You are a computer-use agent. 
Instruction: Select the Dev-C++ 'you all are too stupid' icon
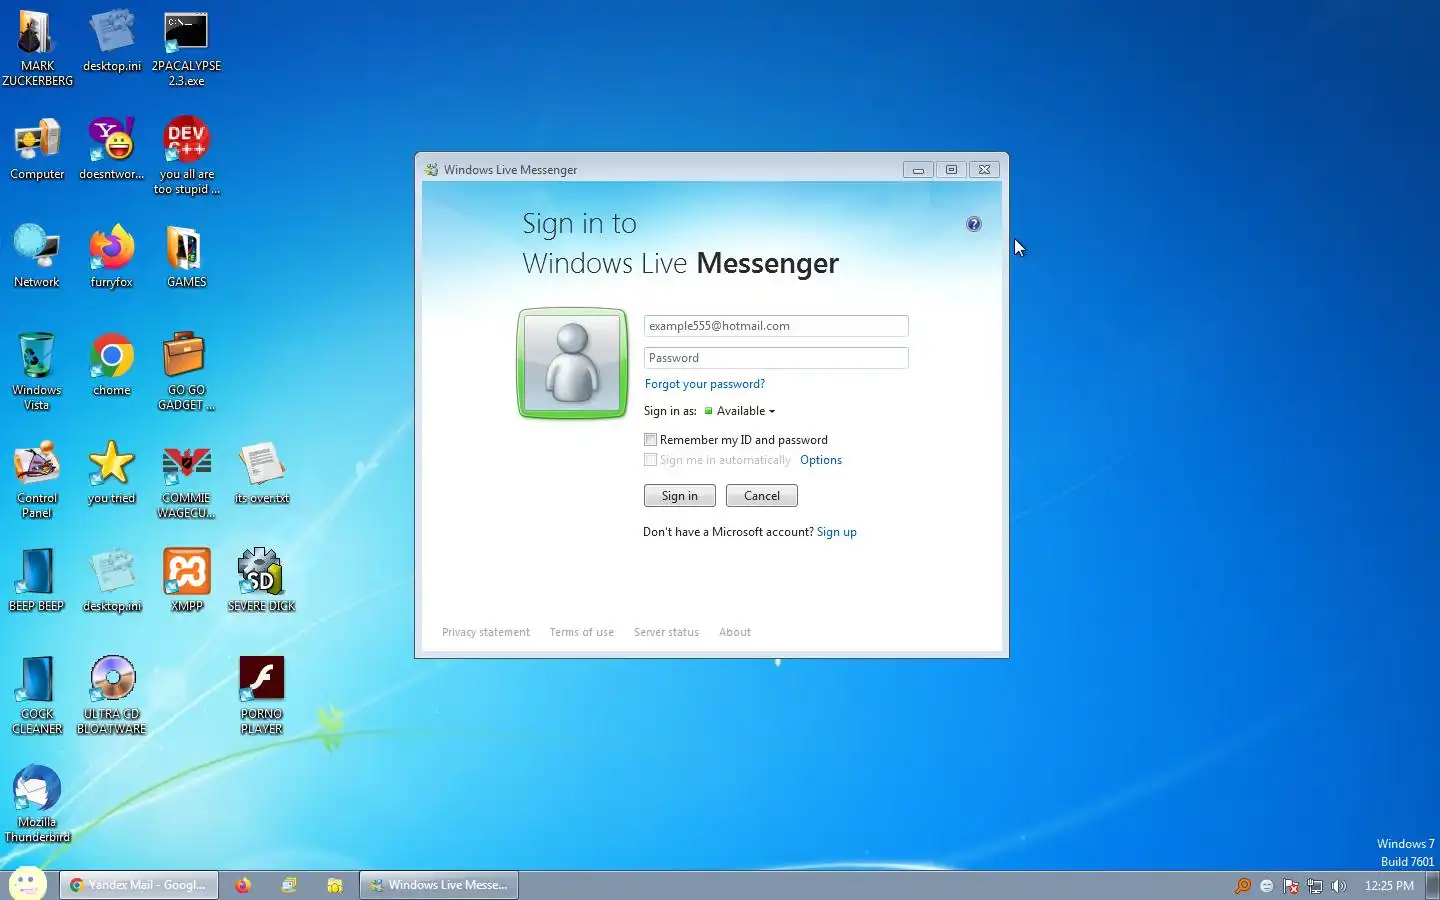[x=186, y=156]
